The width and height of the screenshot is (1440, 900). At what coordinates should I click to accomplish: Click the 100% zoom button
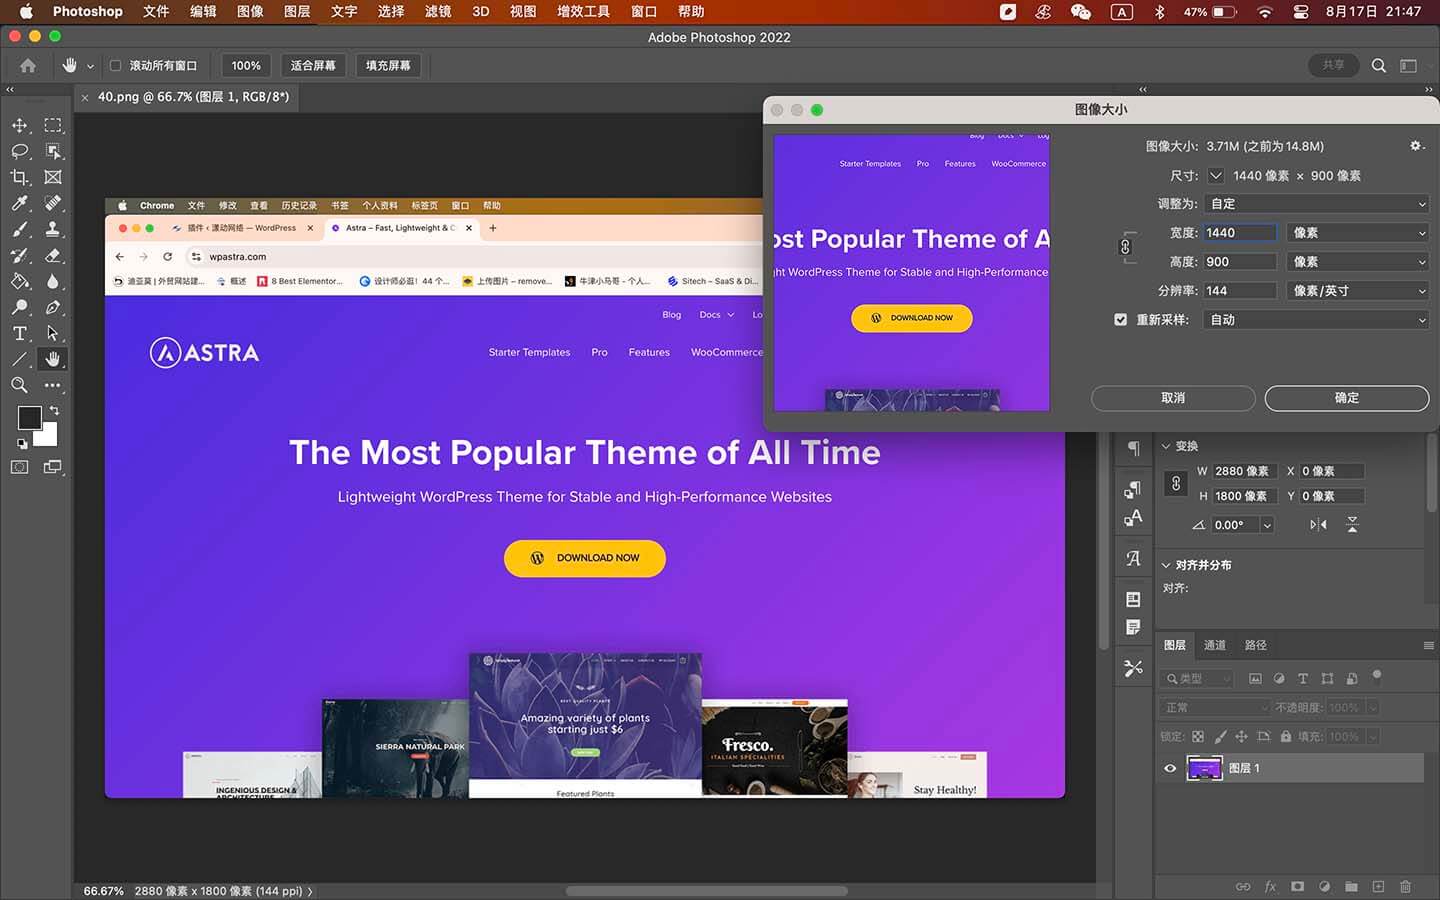(x=246, y=65)
